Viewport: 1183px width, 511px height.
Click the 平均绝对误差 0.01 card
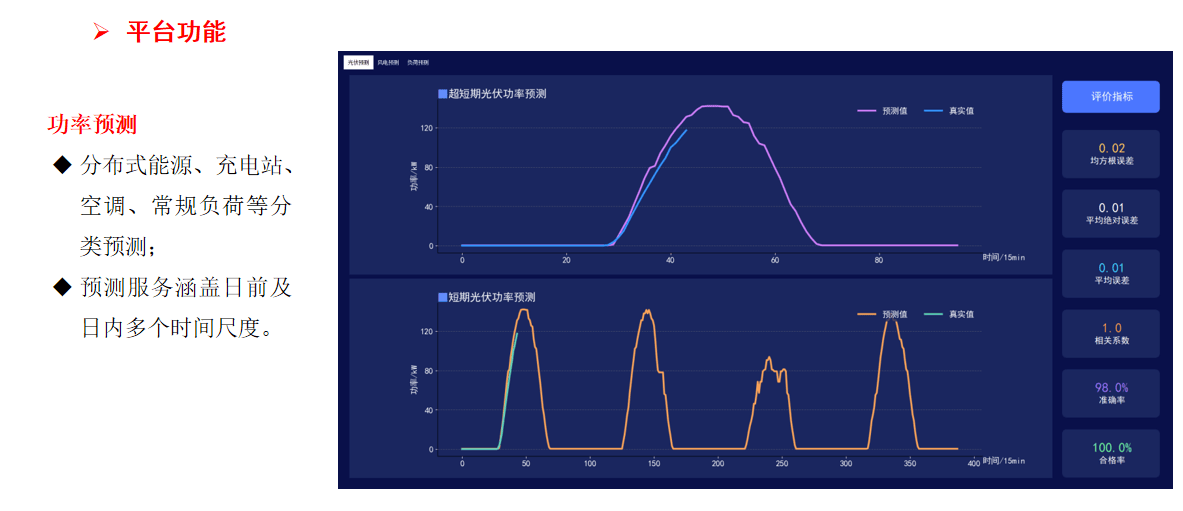point(1111,214)
